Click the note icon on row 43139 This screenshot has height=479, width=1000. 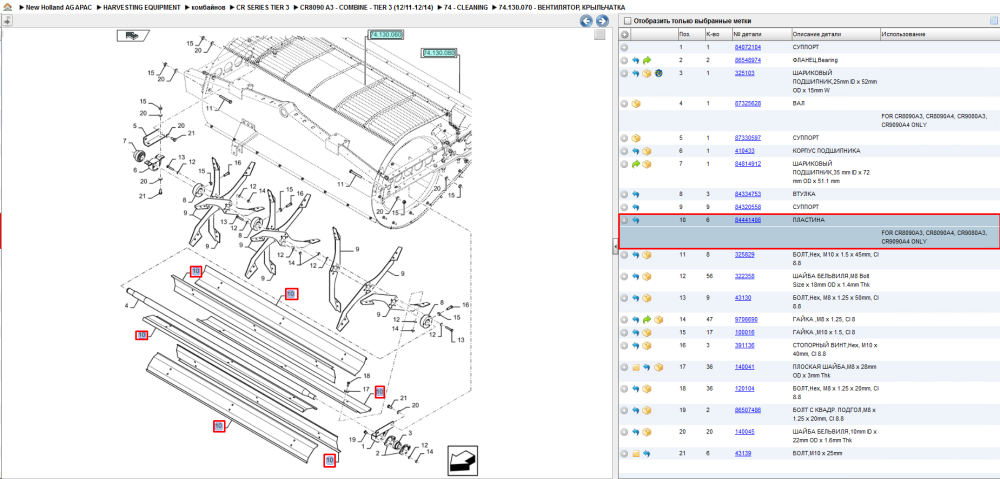coord(636,453)
